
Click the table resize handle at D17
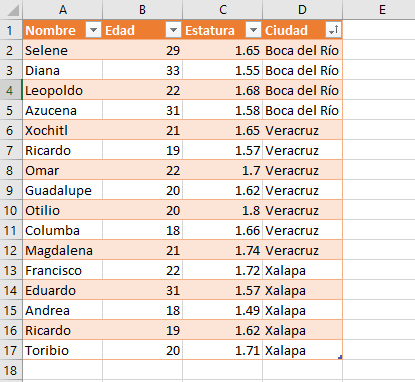pyautogui.click(x=340, y=357)
